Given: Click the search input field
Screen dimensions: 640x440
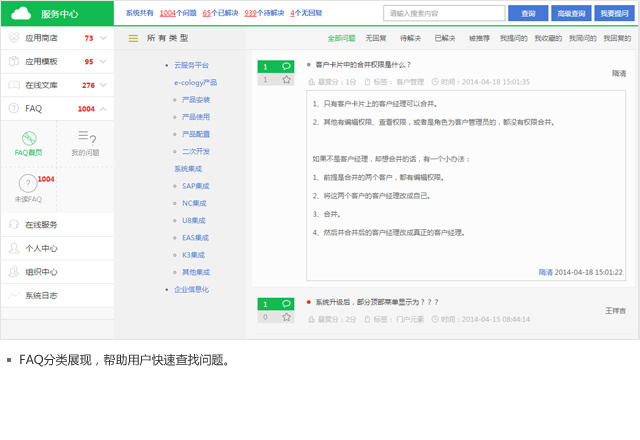Looking at the screenshot, I should (444, 14).
